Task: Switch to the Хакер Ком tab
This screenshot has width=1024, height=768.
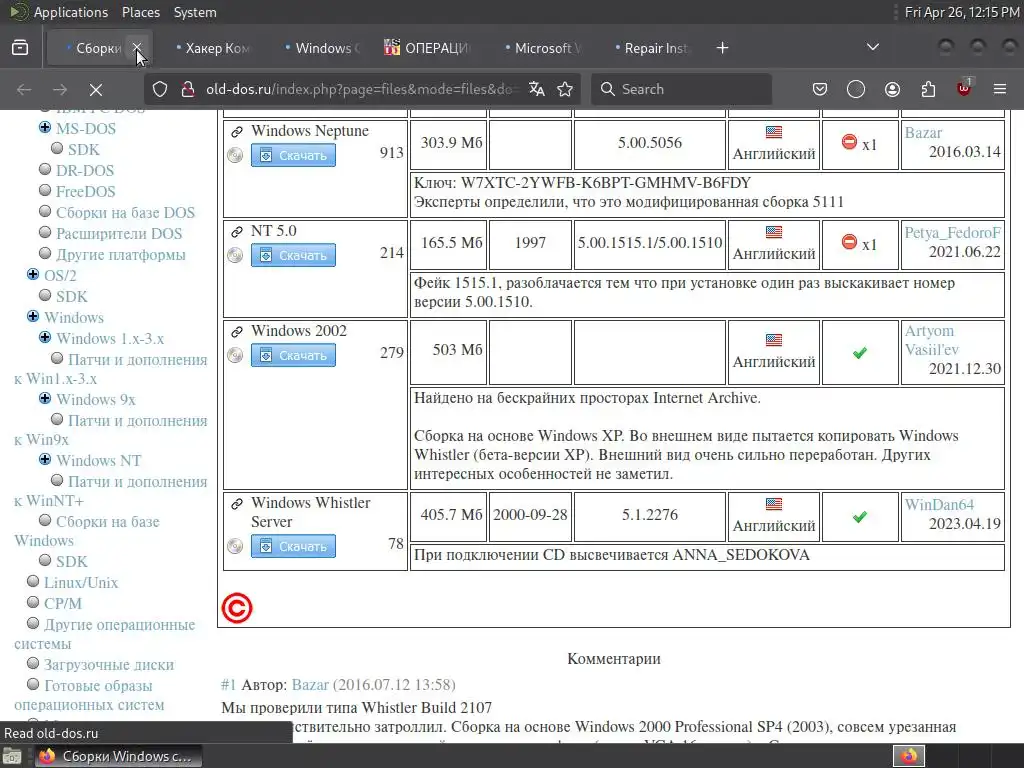Action: [x=214, y=48]
